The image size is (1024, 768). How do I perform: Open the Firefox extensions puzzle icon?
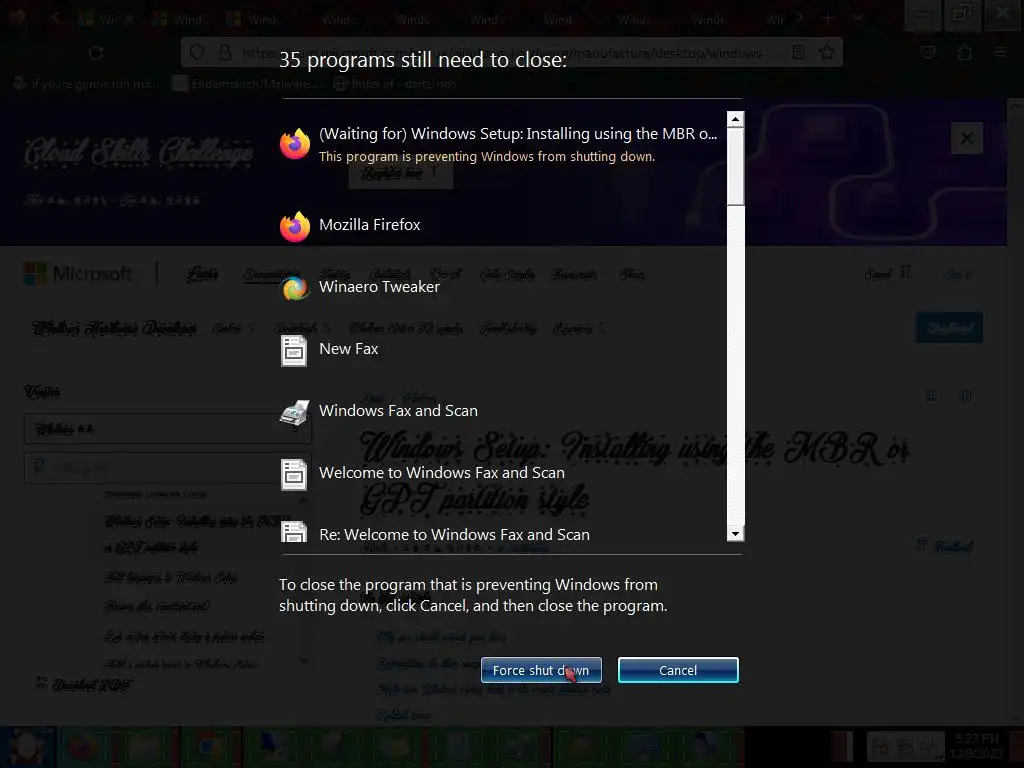coord(964,52)
